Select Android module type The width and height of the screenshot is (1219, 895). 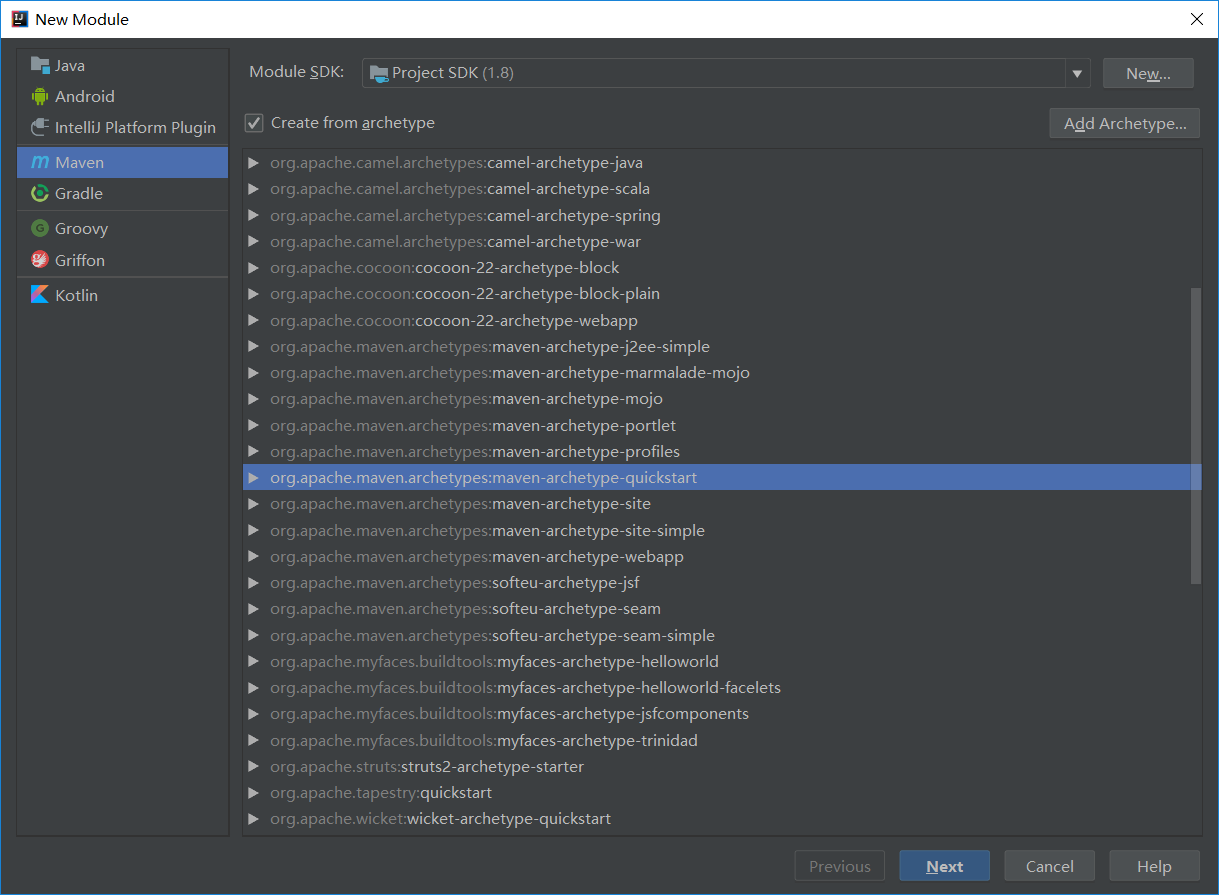[x=123, y=96]
